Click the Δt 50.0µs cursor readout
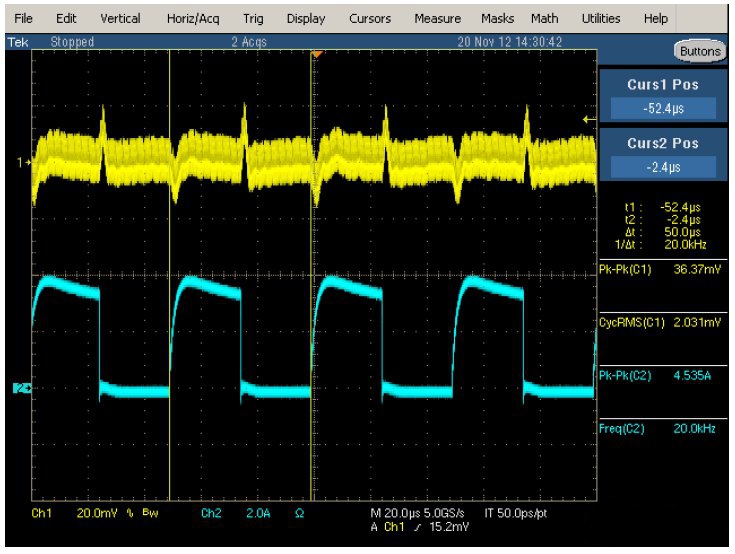735x554 pixels. (663, 232)
